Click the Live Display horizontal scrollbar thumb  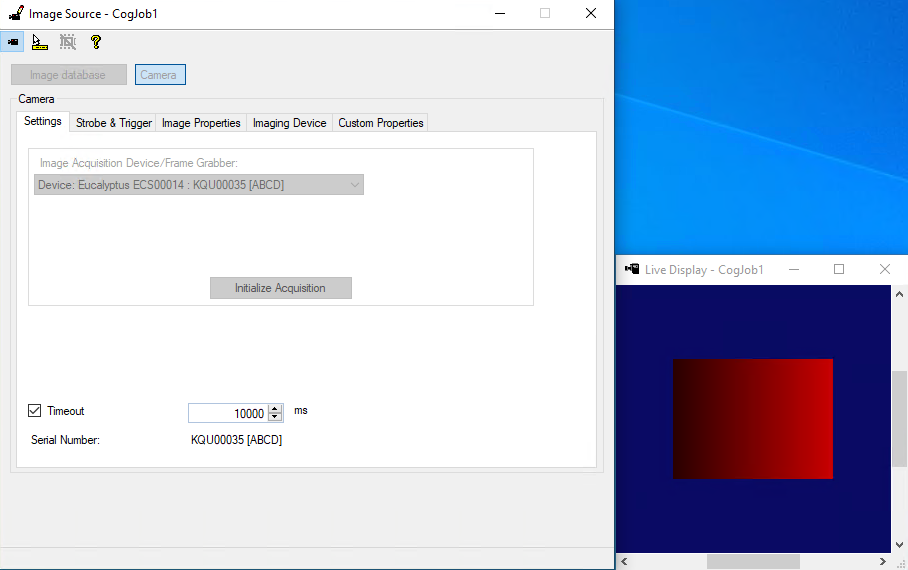(x=753, y=562)
